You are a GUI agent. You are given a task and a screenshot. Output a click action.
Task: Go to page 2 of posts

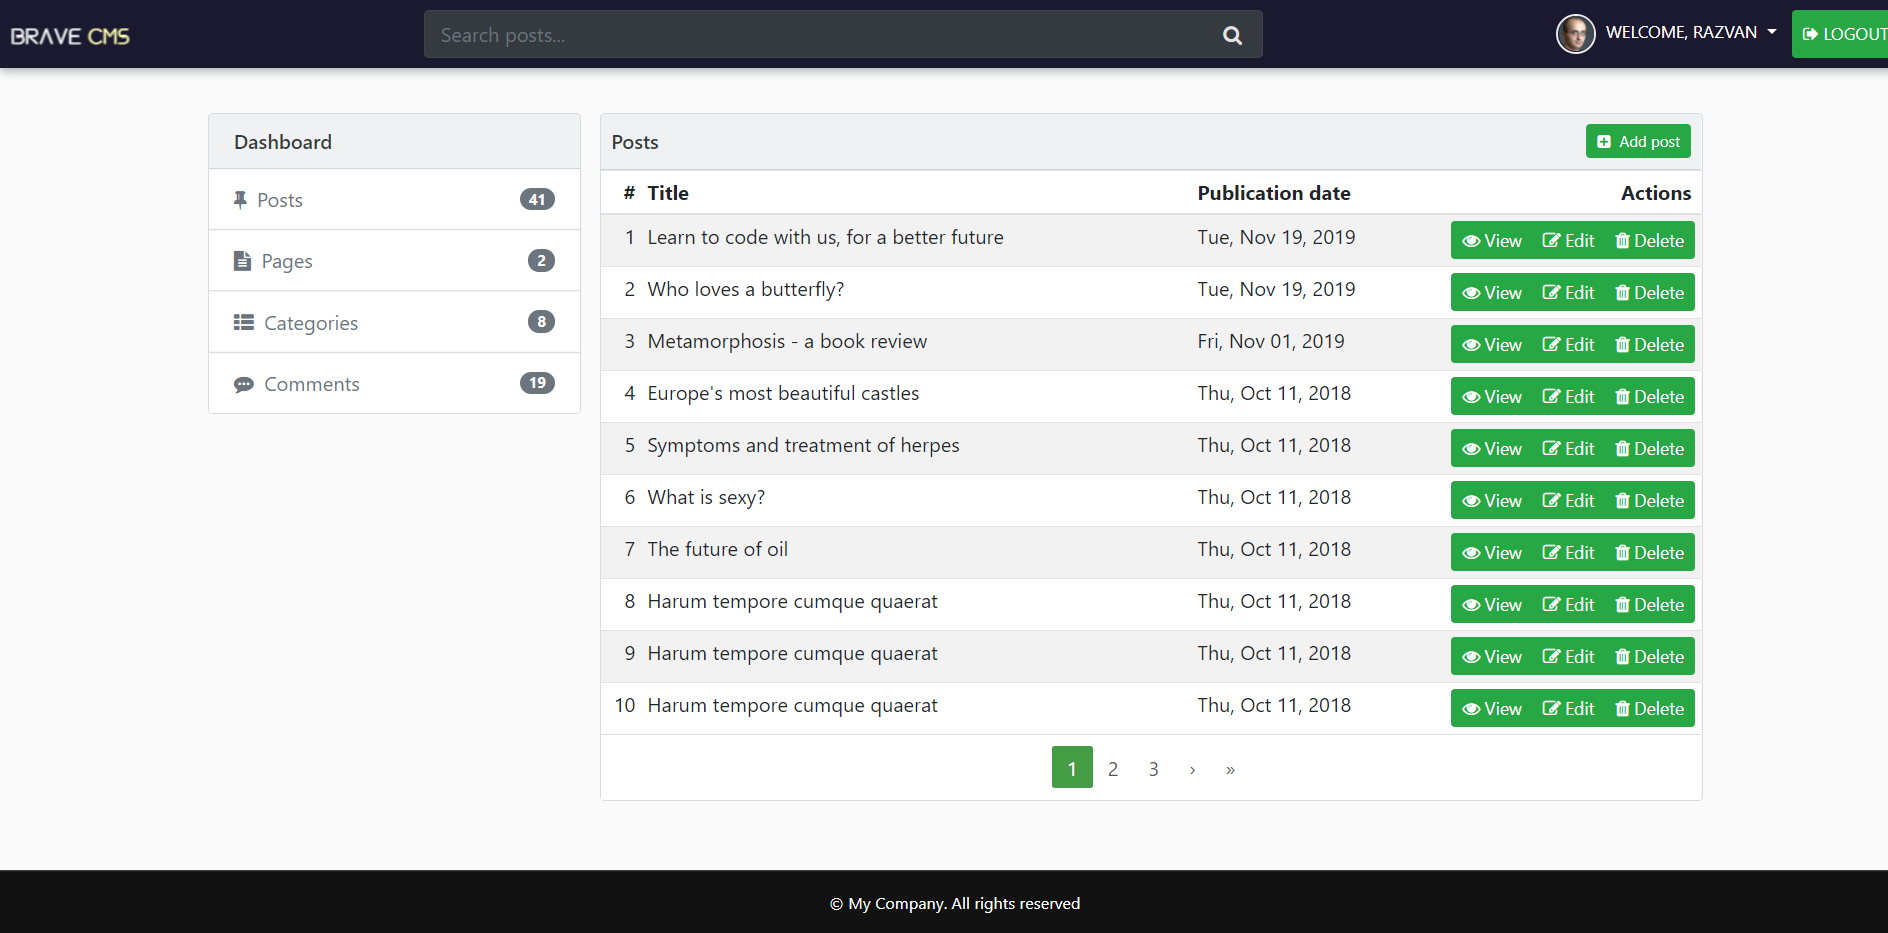click(1113, 768)
